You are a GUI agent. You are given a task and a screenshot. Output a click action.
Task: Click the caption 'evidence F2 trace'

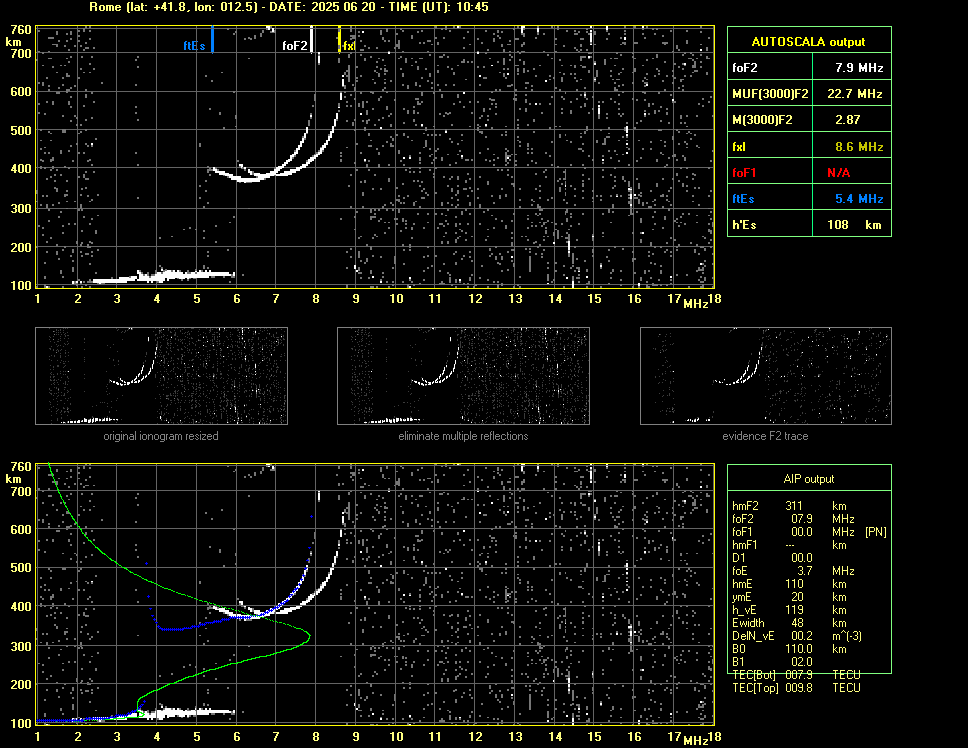pyautogui.click(x=766, y=436)
